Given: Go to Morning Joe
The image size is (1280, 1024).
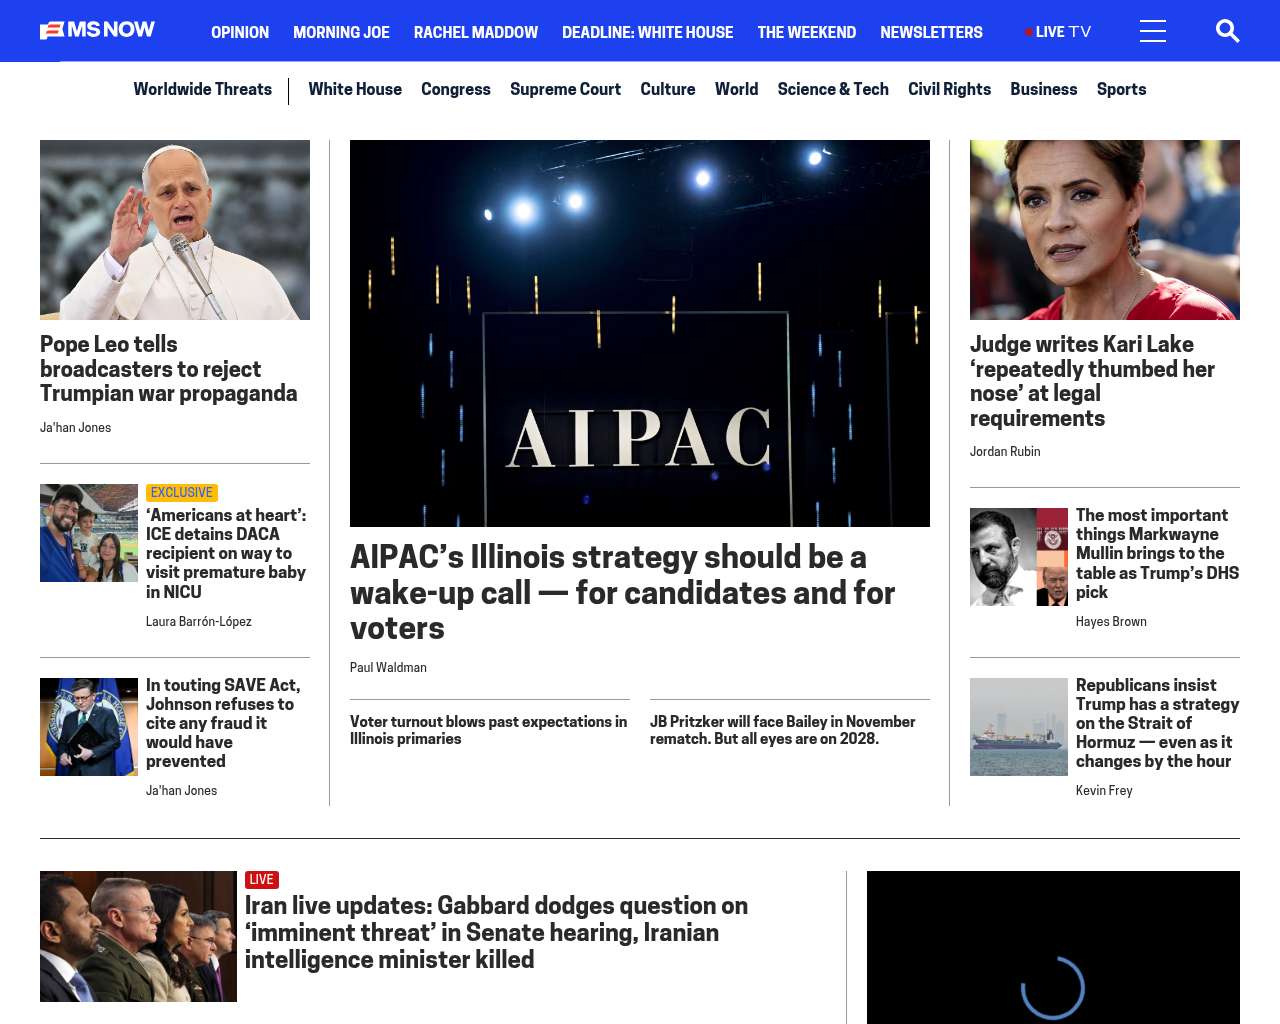Looking at the screenshot, I should coord(341,32).
